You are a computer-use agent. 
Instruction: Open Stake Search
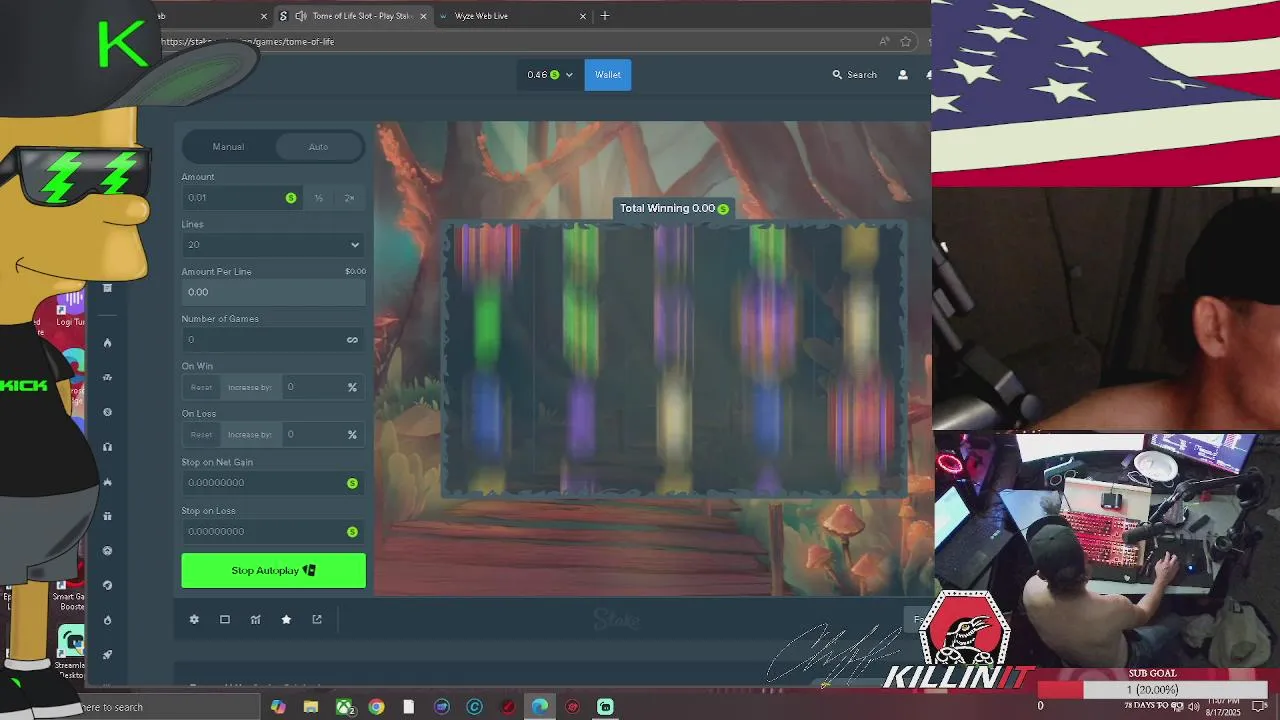[855, 75]
